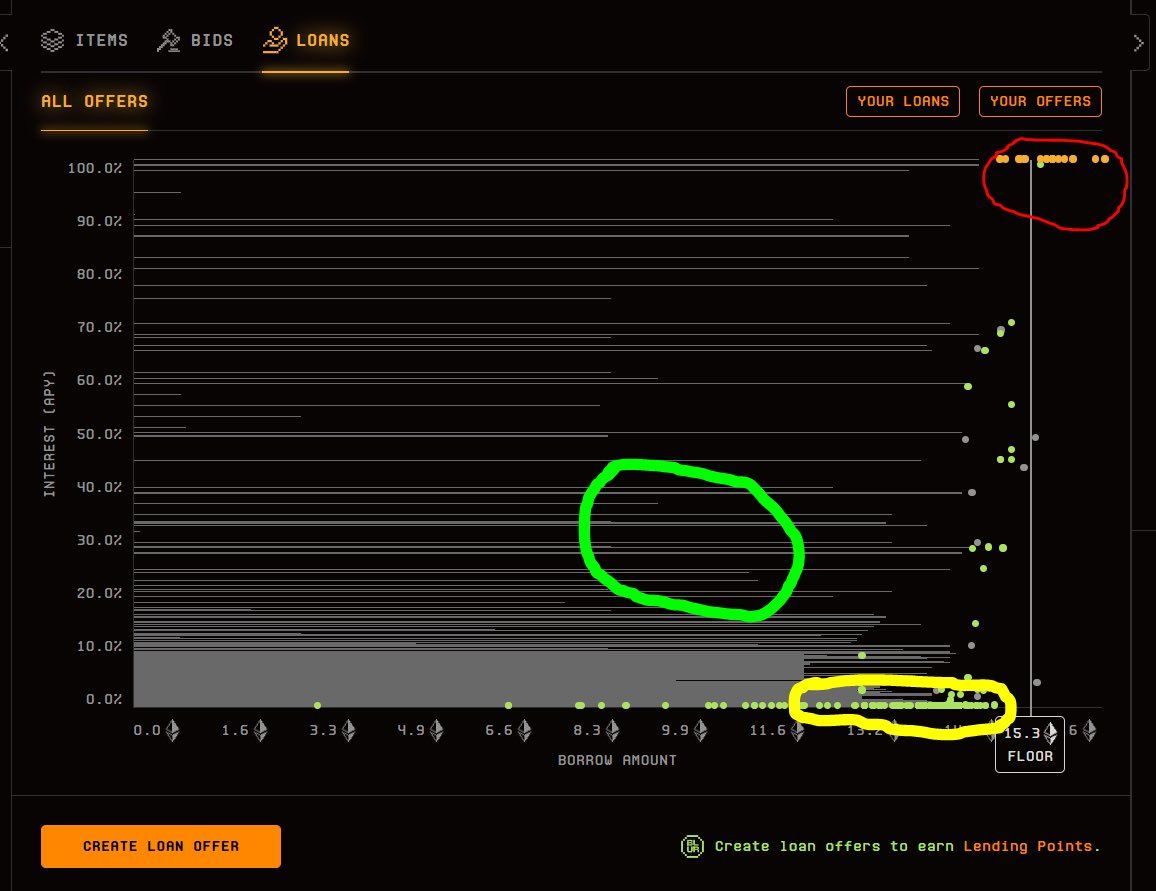
Task: Click the ETH icon beside 9.9
Action: pyautogui.click(x=700, y=730)
